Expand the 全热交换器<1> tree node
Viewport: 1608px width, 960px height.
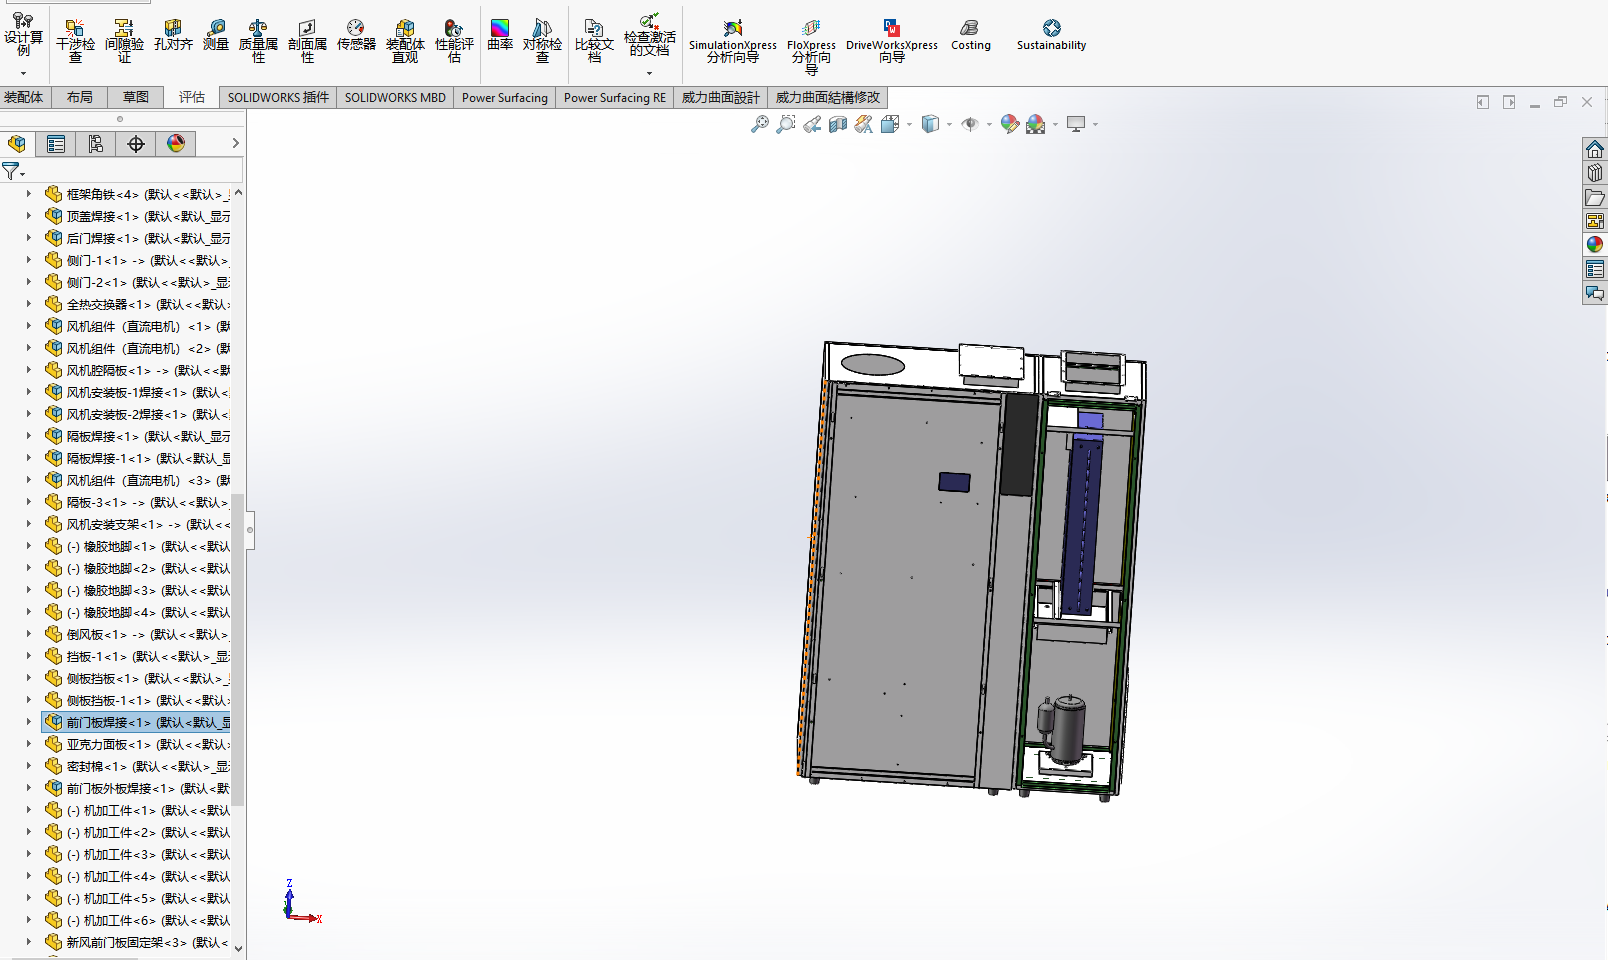coord(28,304)
